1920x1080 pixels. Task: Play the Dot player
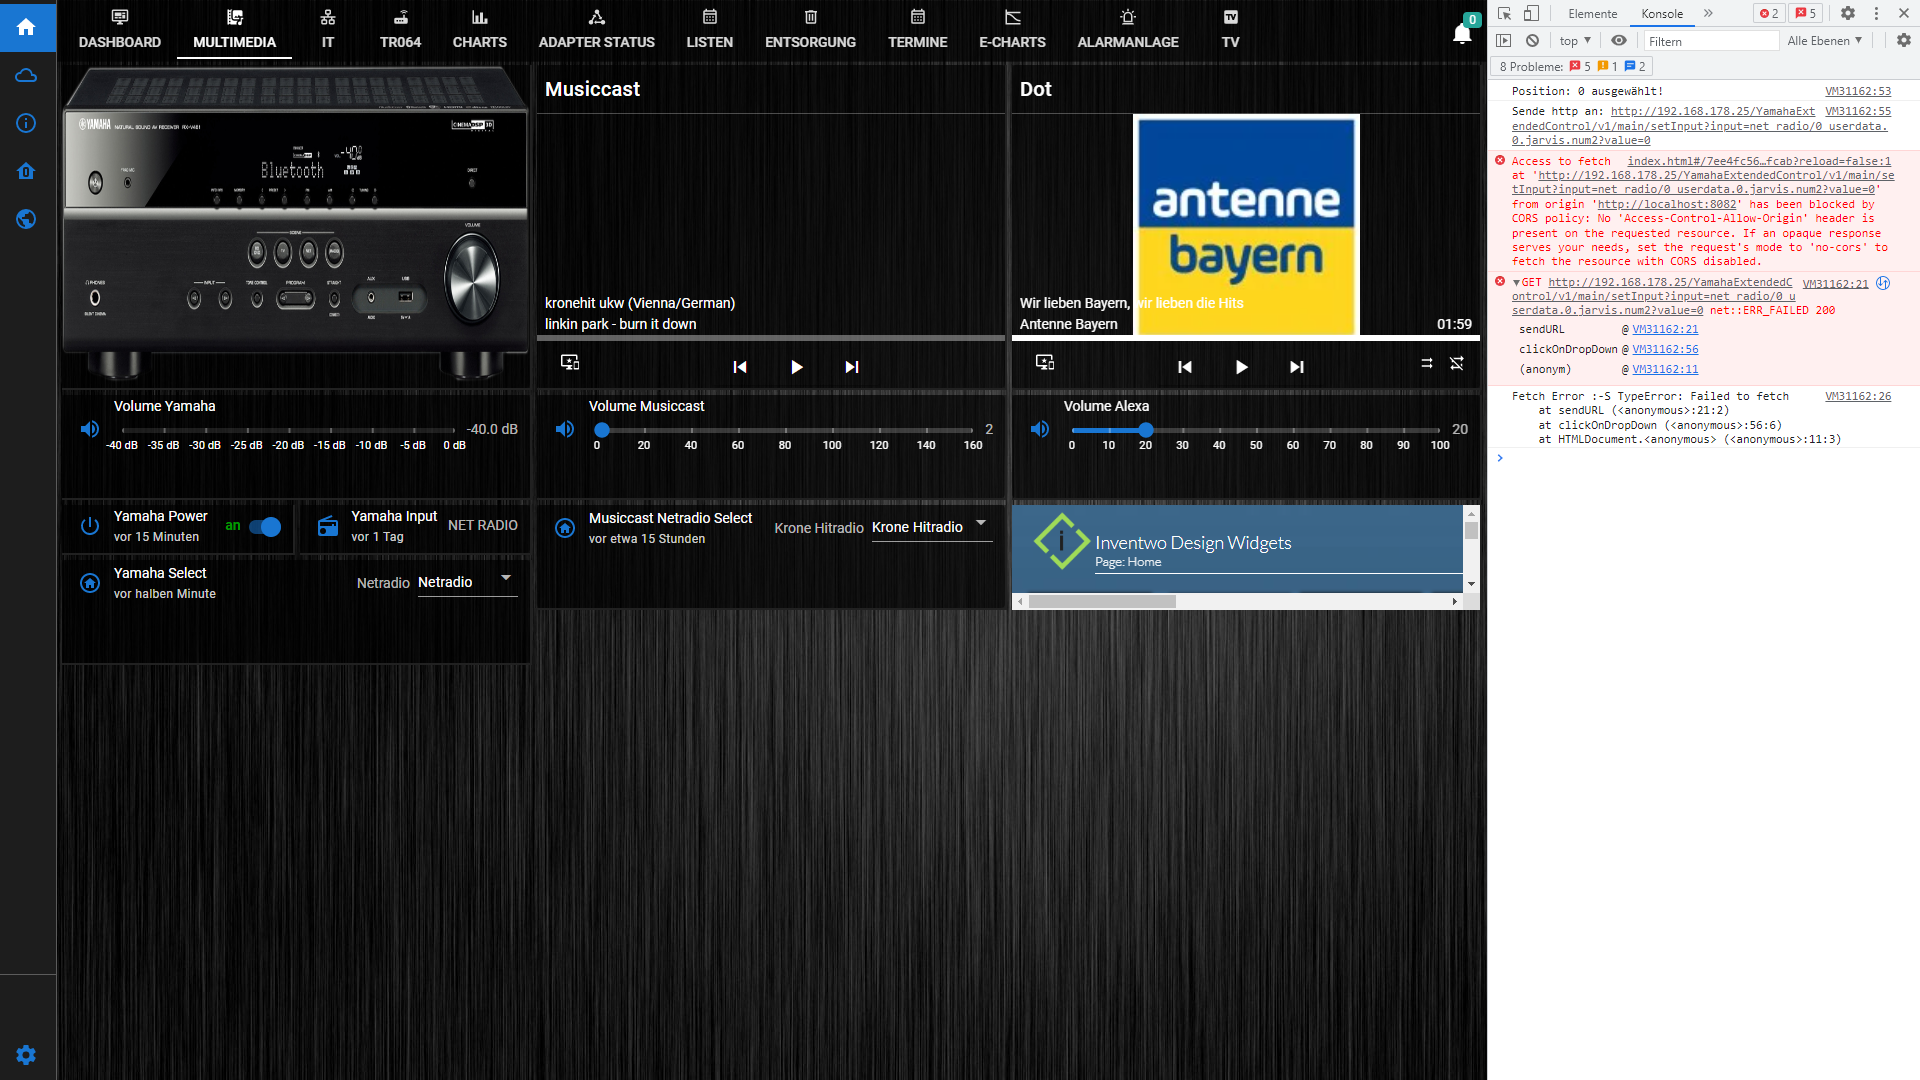1241,367
